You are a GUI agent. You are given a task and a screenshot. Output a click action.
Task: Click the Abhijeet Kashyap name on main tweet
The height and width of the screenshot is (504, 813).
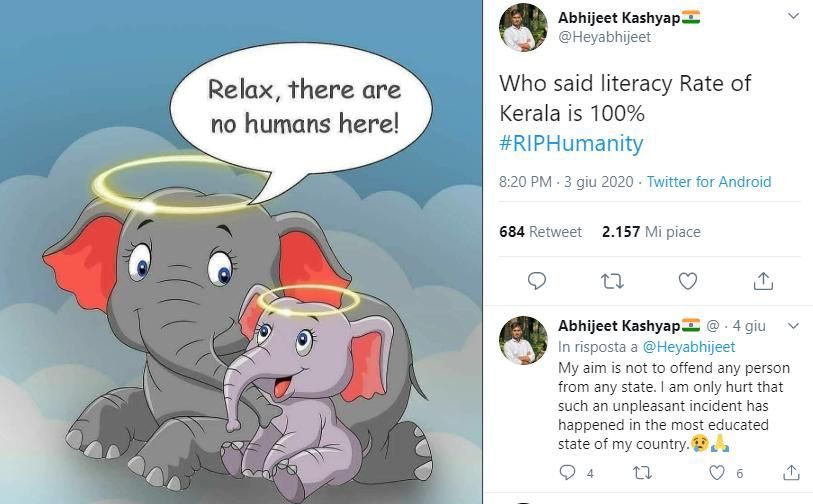point(619,18)
